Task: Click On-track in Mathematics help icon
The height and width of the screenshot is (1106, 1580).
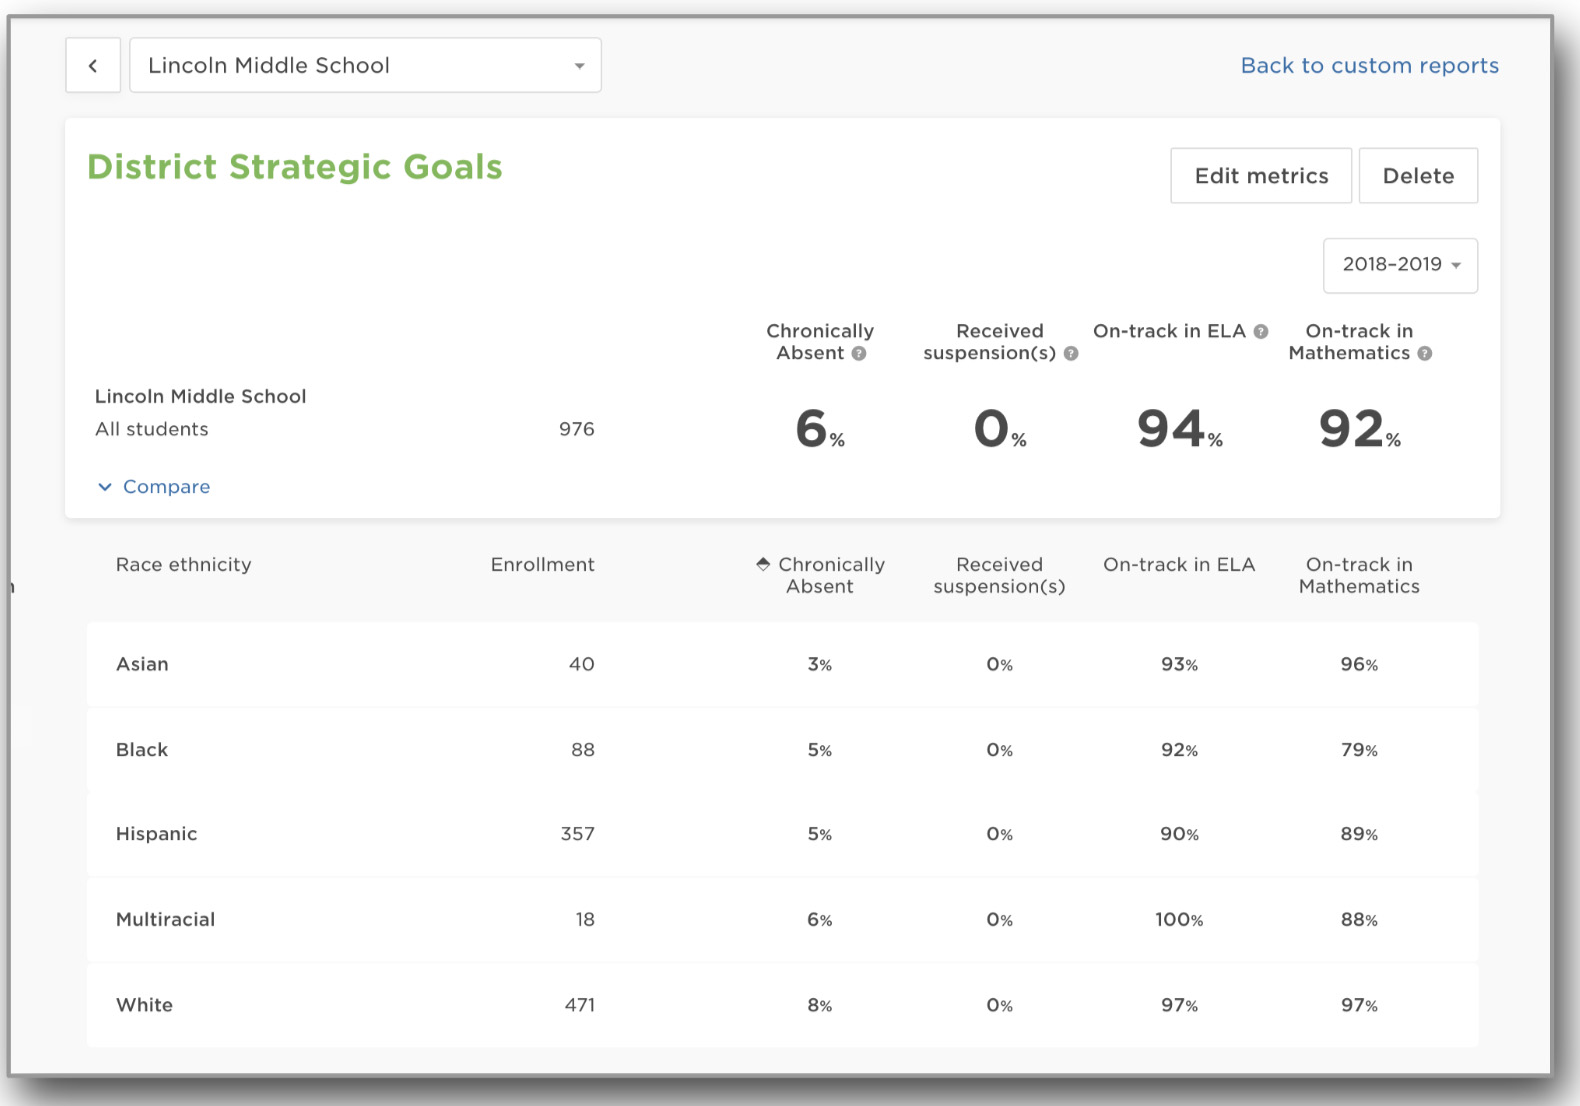Action: 1425,354
